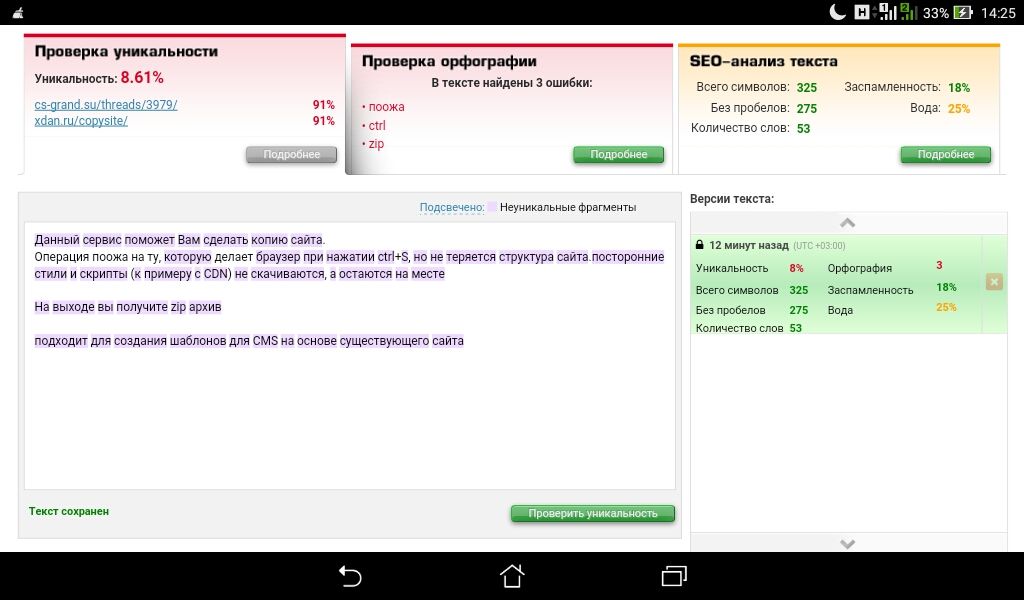
Task: Open the Проверка уникальности tab
Action: [x=126, y=52]
